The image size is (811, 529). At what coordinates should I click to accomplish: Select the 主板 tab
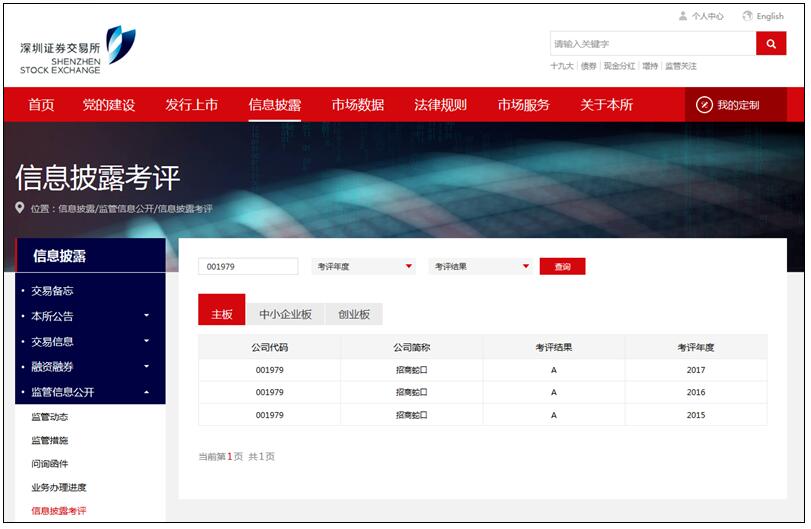click(221, 310)
